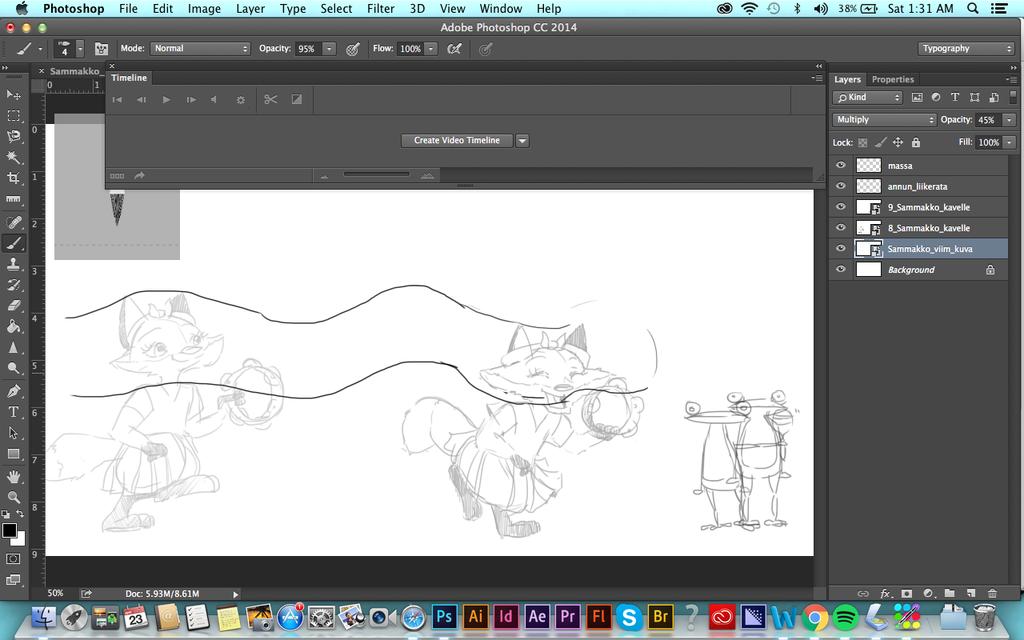
Task: Select the Pen tool
Action: pos(13,391)
